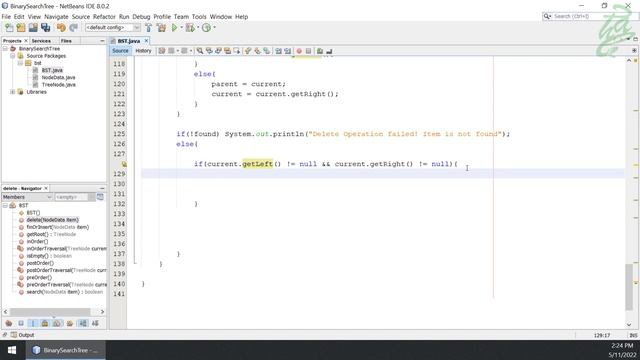Image resolution: width=640 pixels, height=360 pixels.
Task: Go to Next Bookmark icon
Action: point(257,51)
